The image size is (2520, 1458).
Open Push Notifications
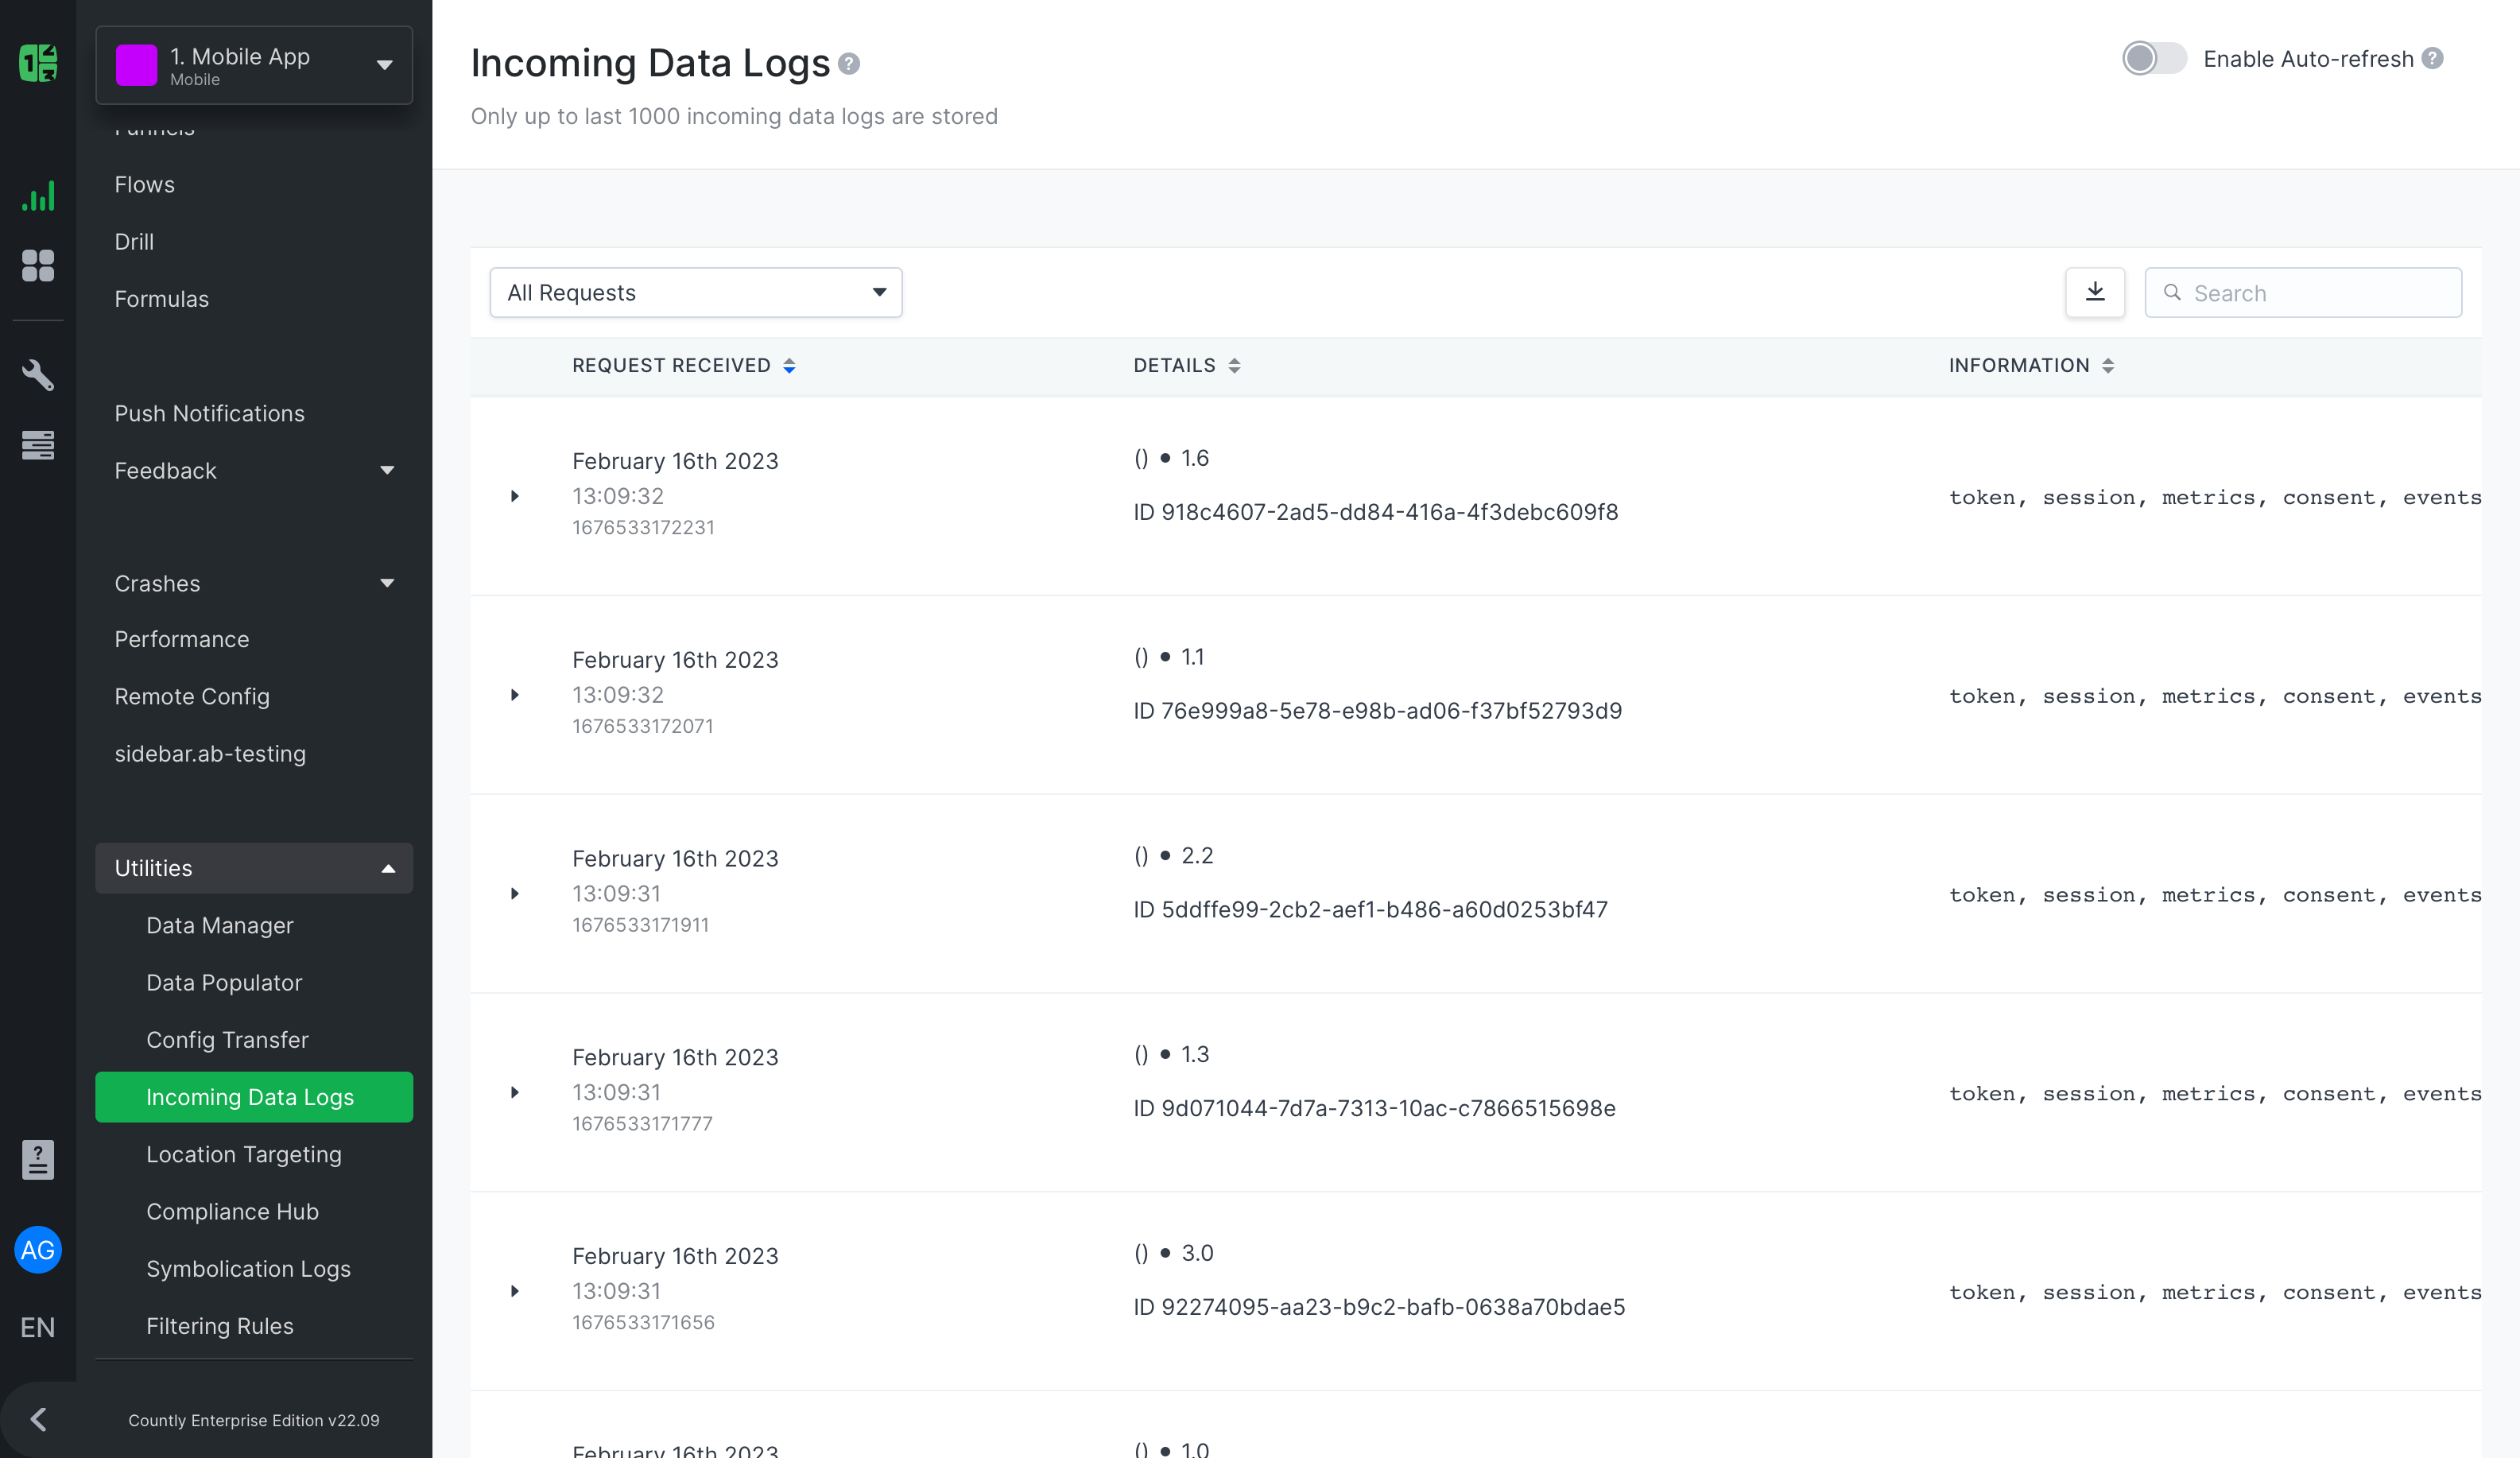coord(209,413)
